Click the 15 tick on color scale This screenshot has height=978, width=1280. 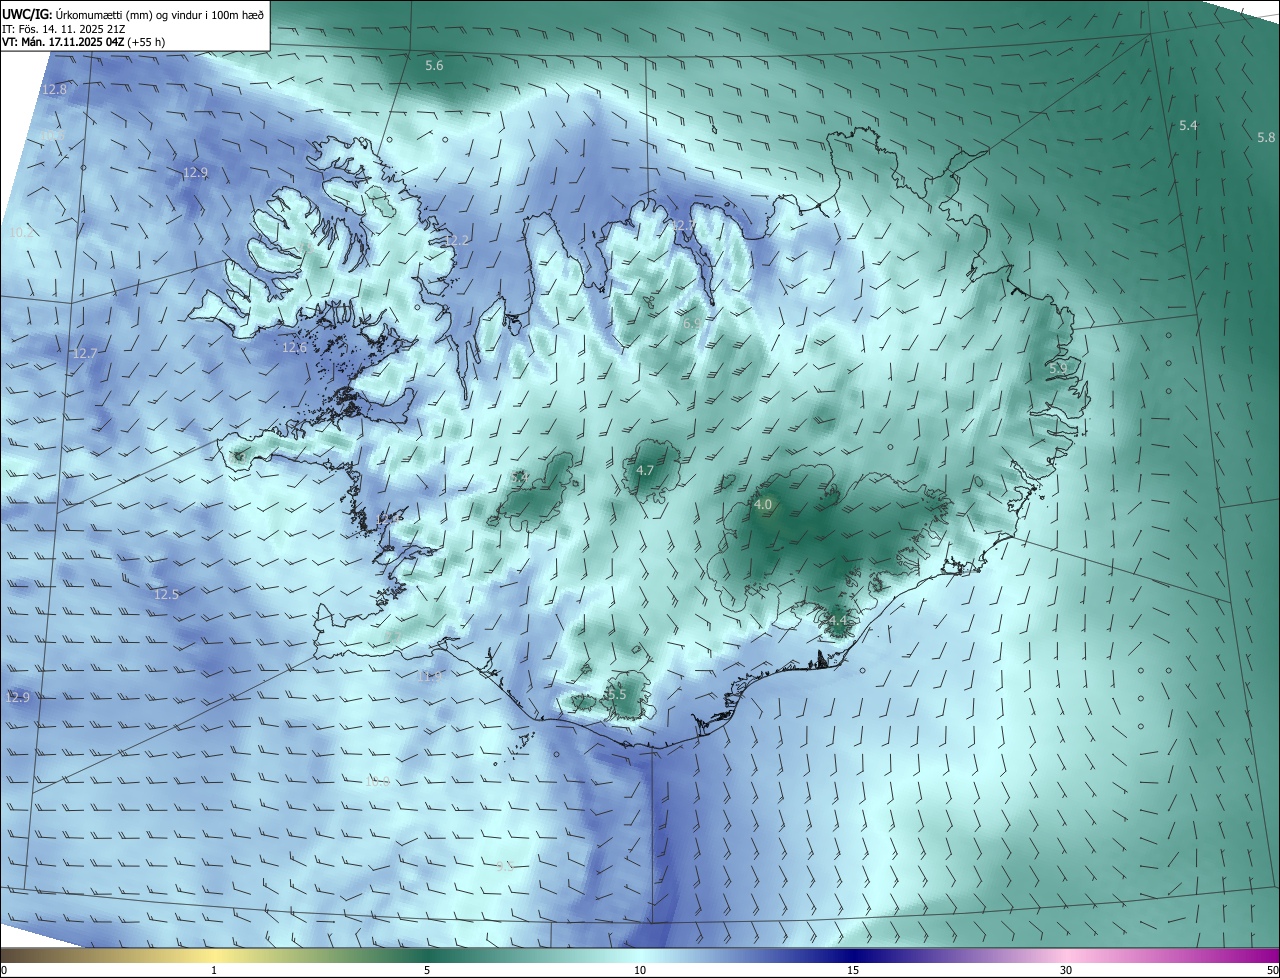point(853,970)
